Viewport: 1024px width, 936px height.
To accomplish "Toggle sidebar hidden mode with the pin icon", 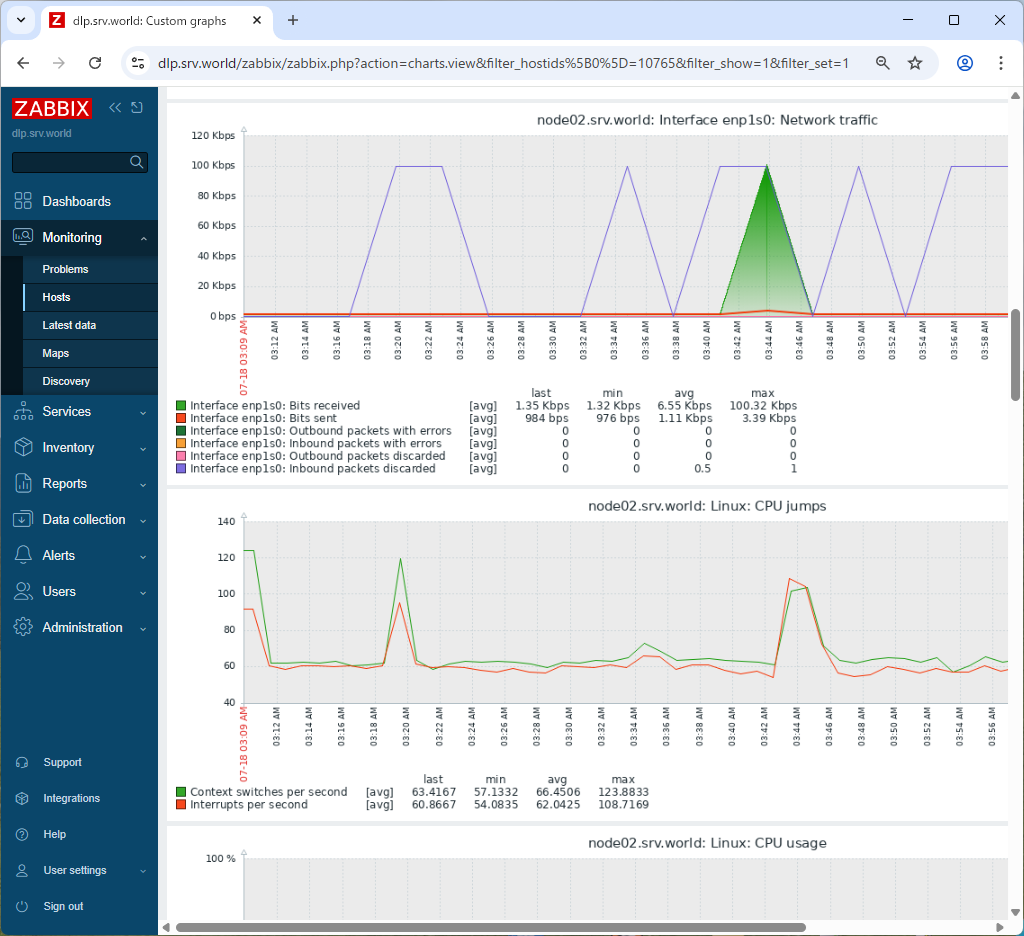I will [x=136, y=107].
